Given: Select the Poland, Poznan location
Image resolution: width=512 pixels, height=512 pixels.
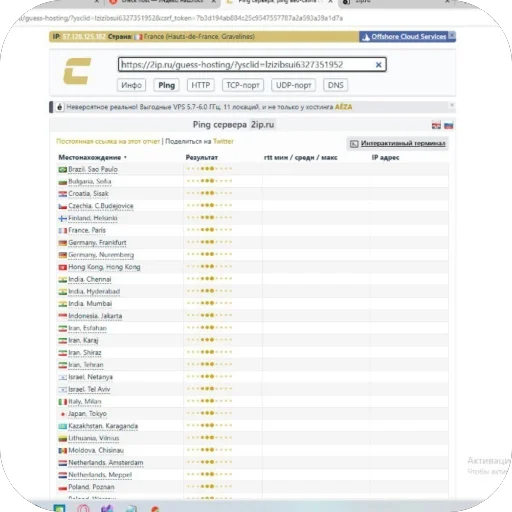Looking at the screenshot, I should pyautogui.click(x=91, y=487).
